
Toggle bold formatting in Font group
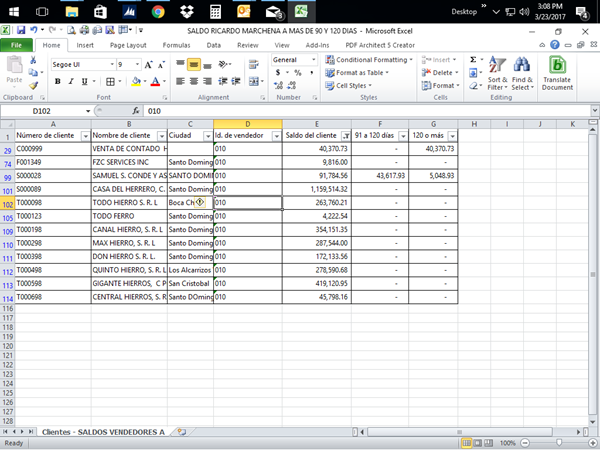(x=58, y=81)
